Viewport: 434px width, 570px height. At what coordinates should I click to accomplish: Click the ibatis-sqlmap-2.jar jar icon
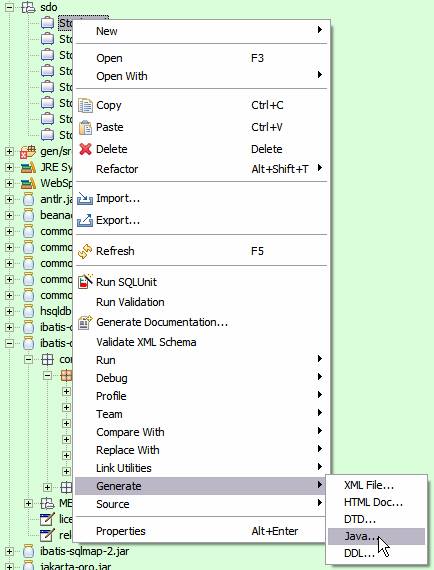[x=28, y=551]
